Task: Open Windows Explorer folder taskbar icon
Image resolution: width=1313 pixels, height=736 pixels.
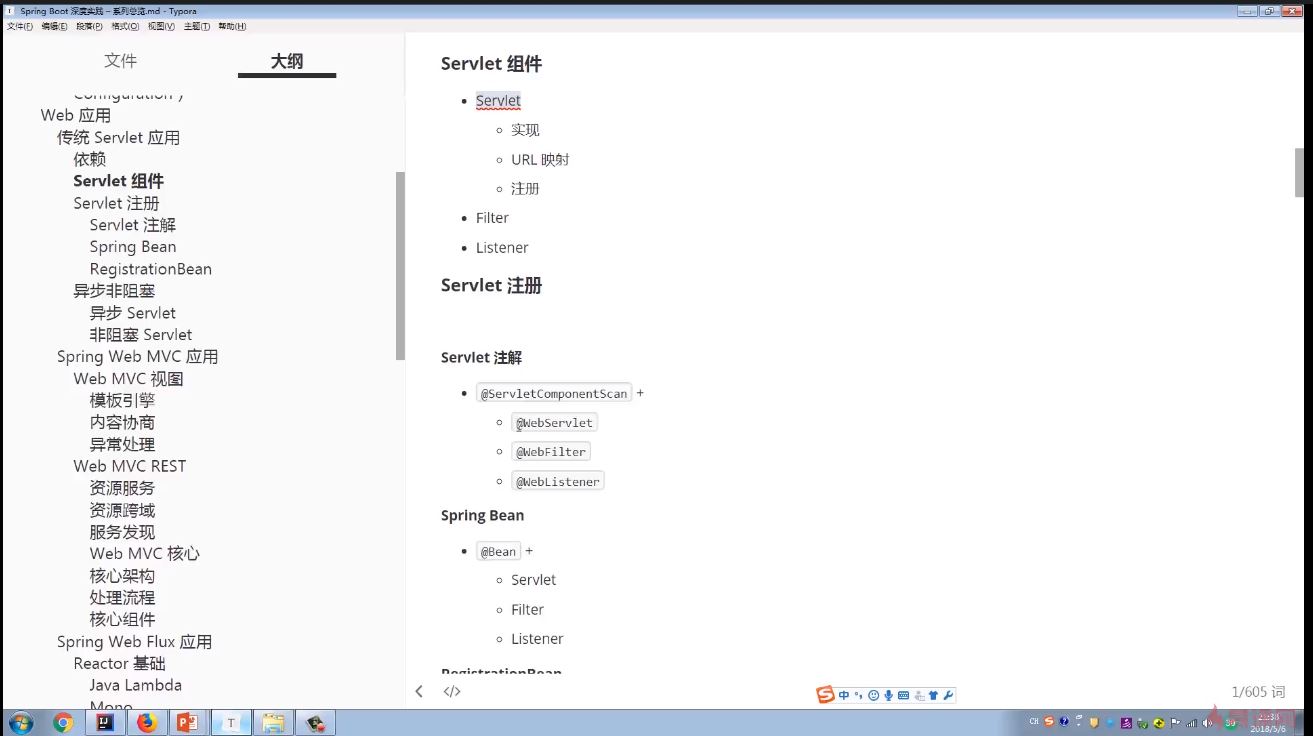Action: pos(273,722)
